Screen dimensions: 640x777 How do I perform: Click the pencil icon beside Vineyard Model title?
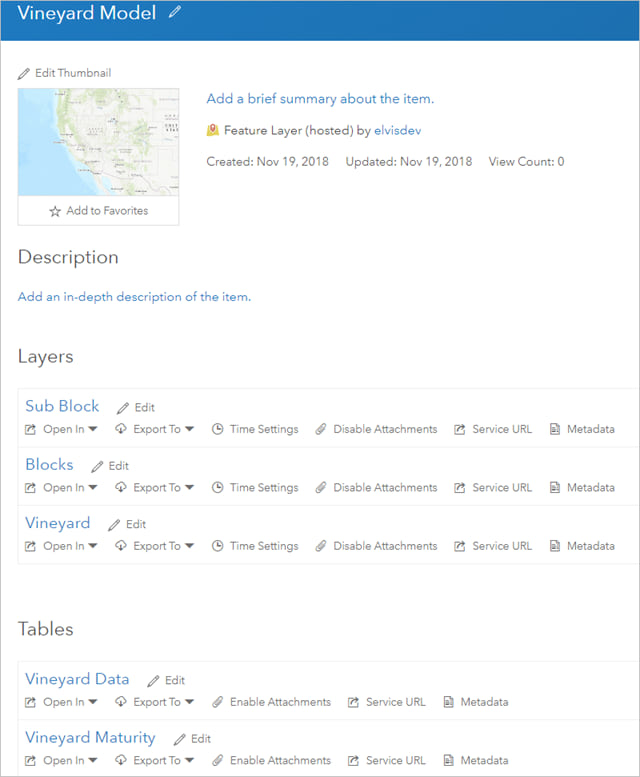point(176,13)
